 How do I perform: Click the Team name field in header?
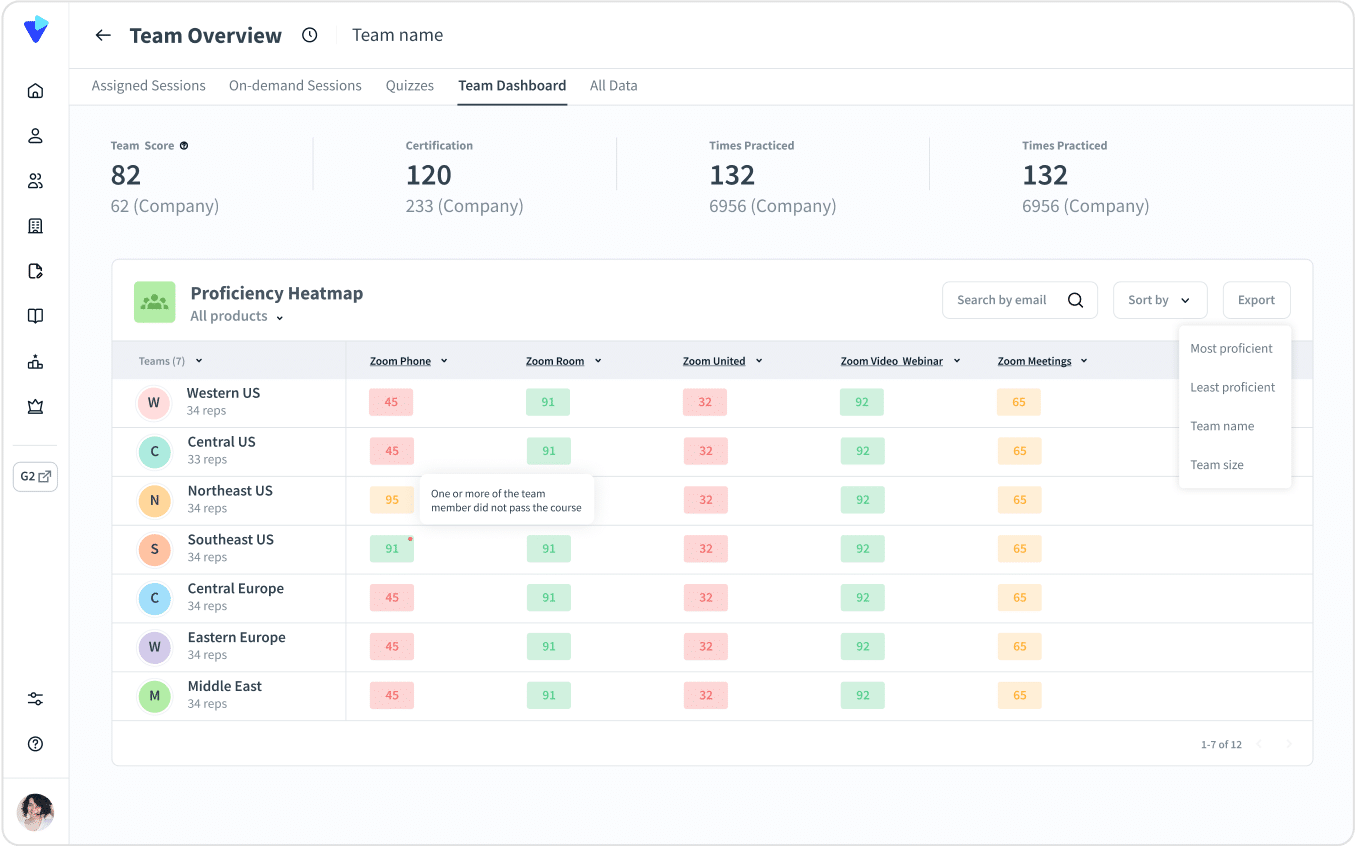(x=397, y=35)
